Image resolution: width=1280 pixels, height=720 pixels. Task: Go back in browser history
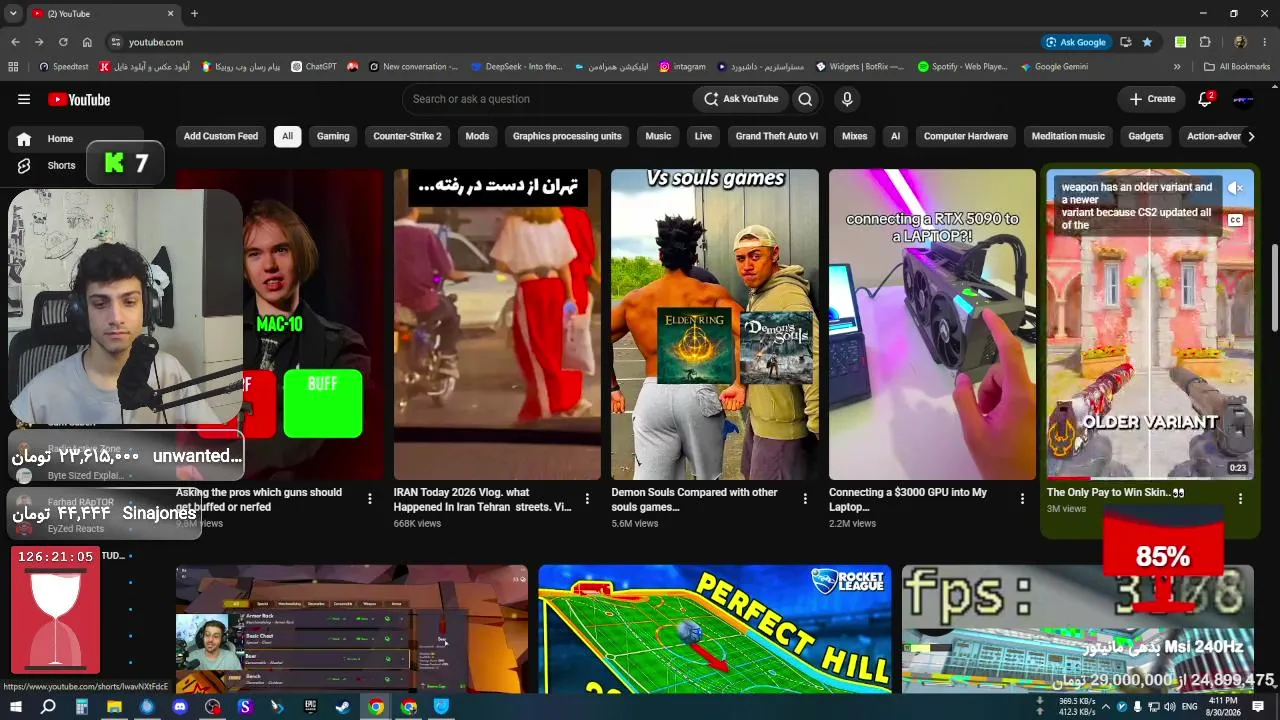pyautogui.click(x=15, y=42)
